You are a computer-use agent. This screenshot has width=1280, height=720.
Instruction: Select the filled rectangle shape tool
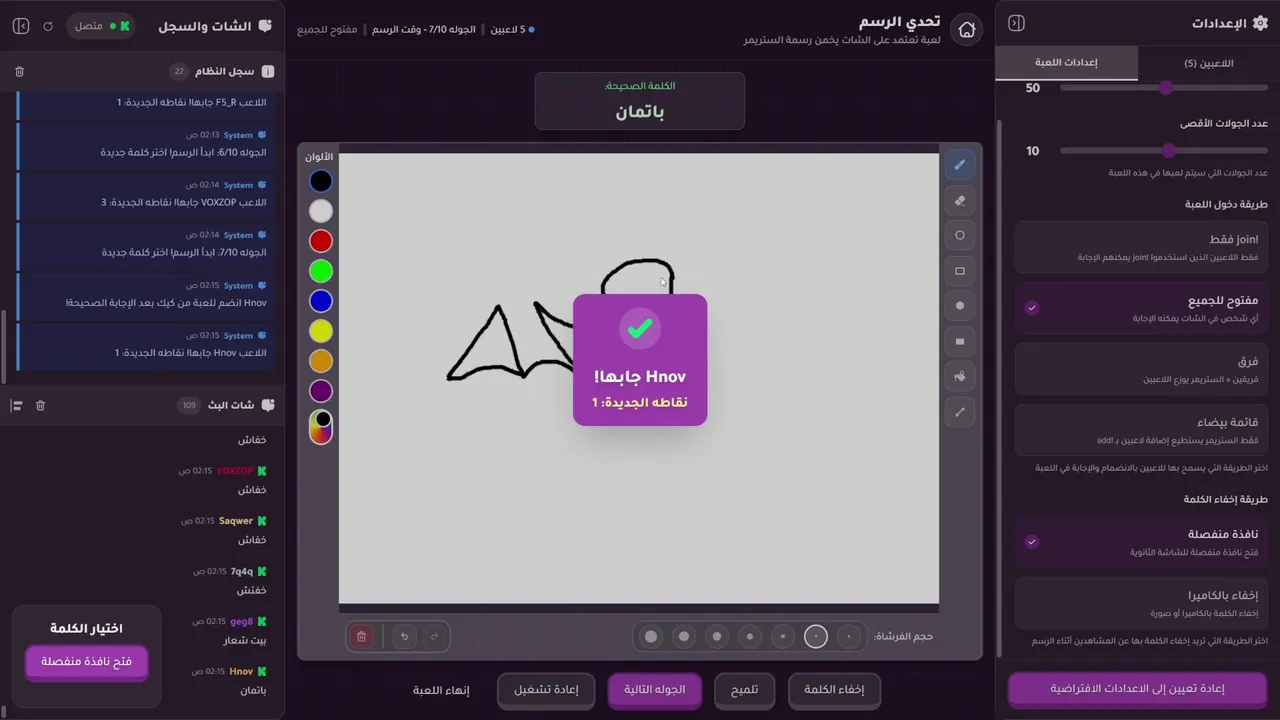pos(960,341)
